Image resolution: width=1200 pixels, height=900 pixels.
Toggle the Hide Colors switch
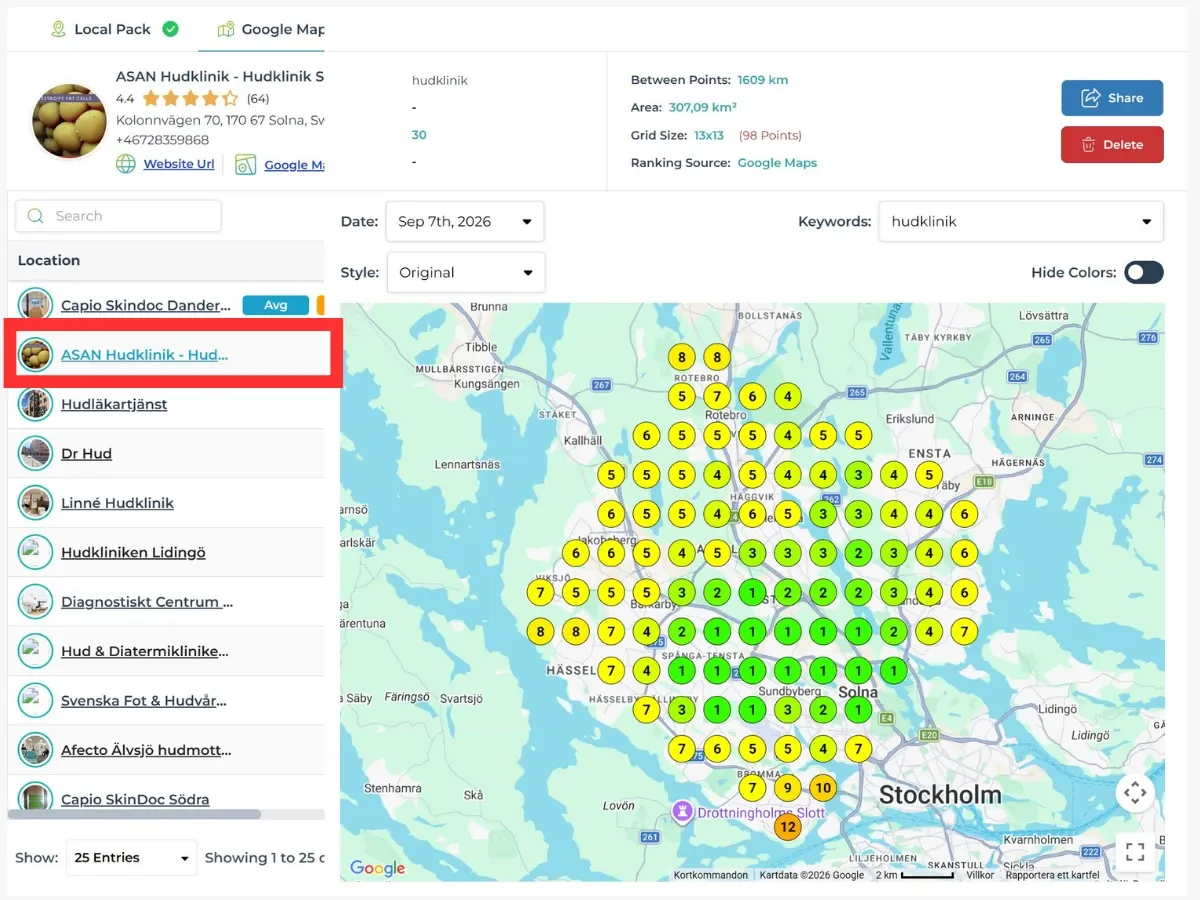pos(1144,272)
